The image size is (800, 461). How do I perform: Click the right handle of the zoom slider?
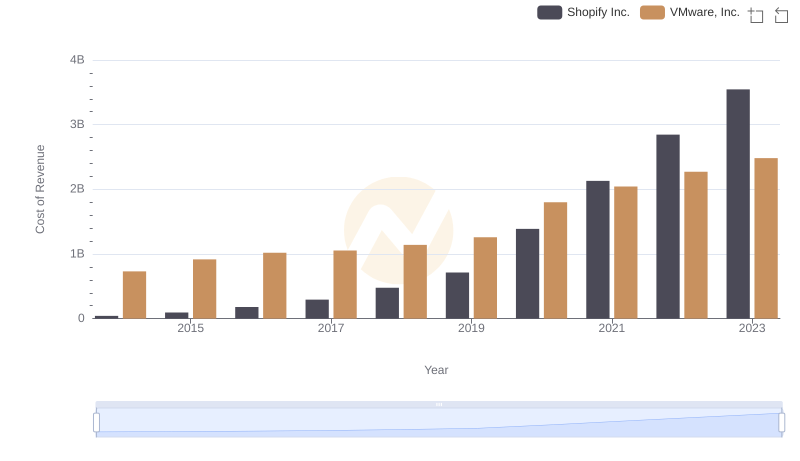782,423
